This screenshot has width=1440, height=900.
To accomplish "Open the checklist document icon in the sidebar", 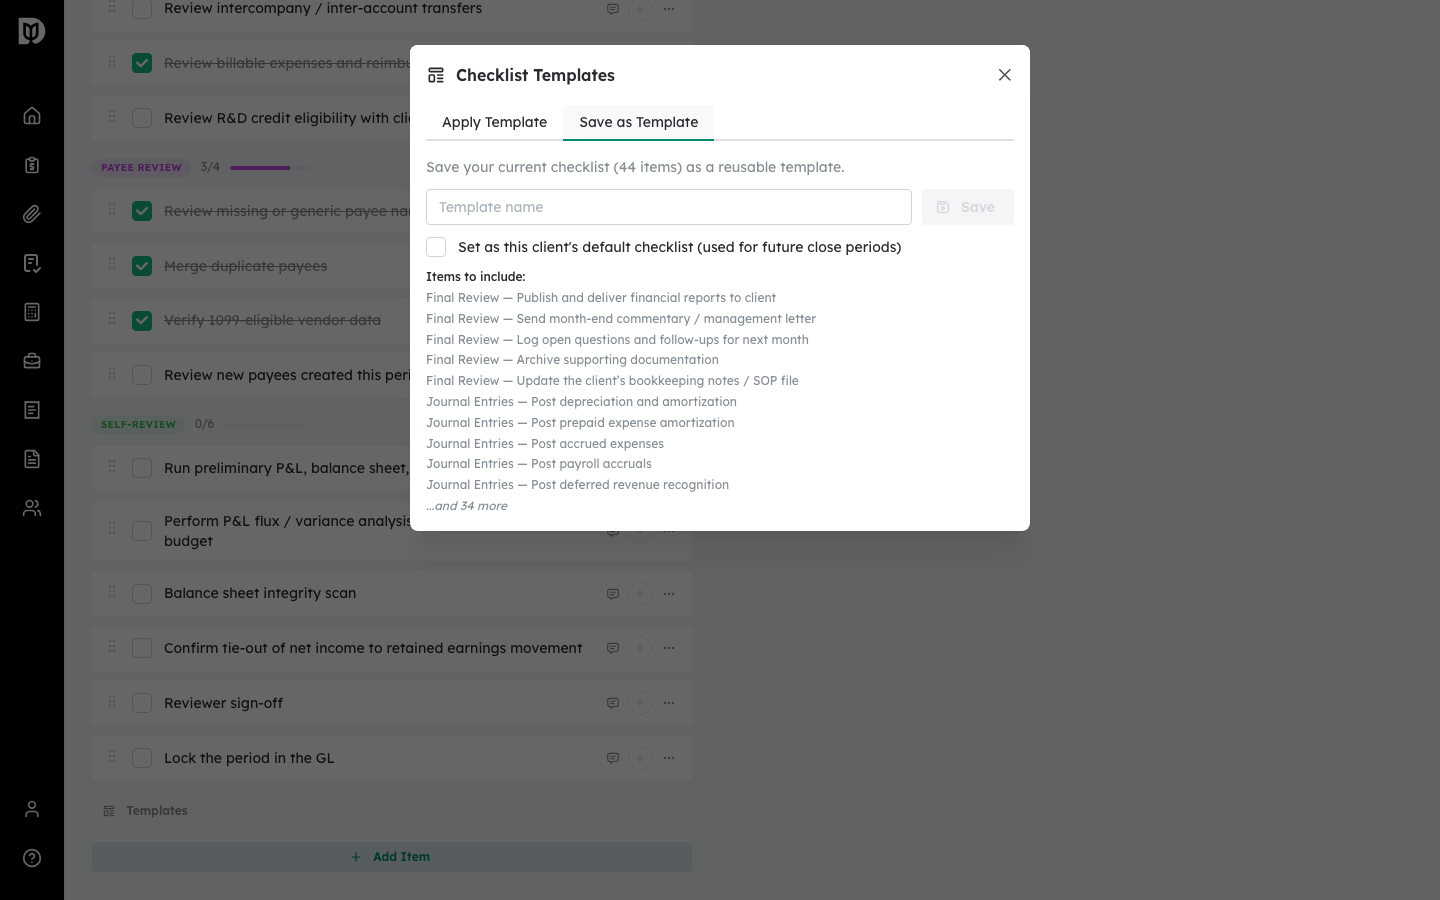I will point(32,263).
